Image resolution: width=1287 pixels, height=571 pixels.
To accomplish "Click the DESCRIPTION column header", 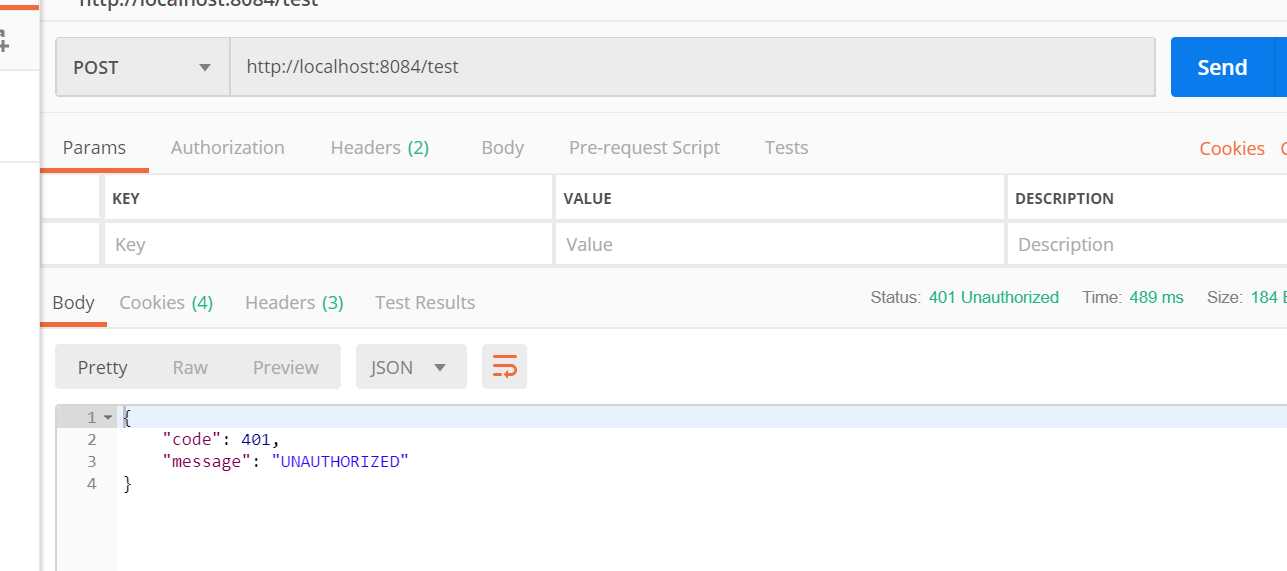I will pos(1064,198).
